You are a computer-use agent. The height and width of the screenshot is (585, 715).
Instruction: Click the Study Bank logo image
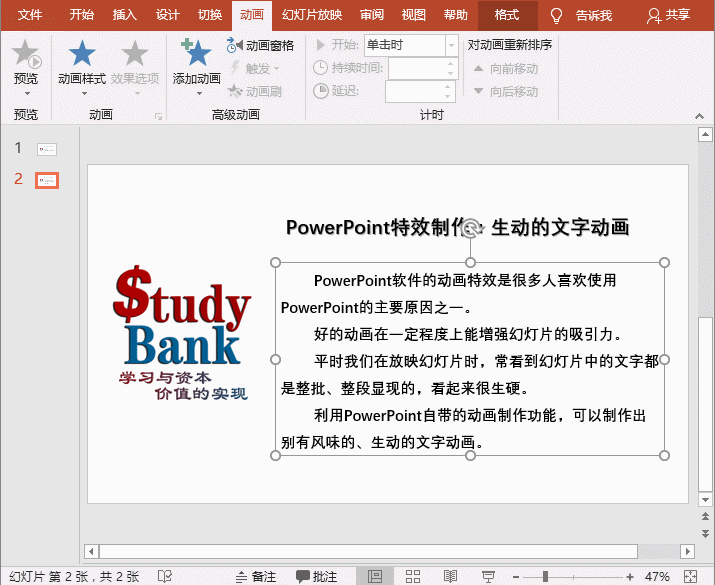pos(181,333)
